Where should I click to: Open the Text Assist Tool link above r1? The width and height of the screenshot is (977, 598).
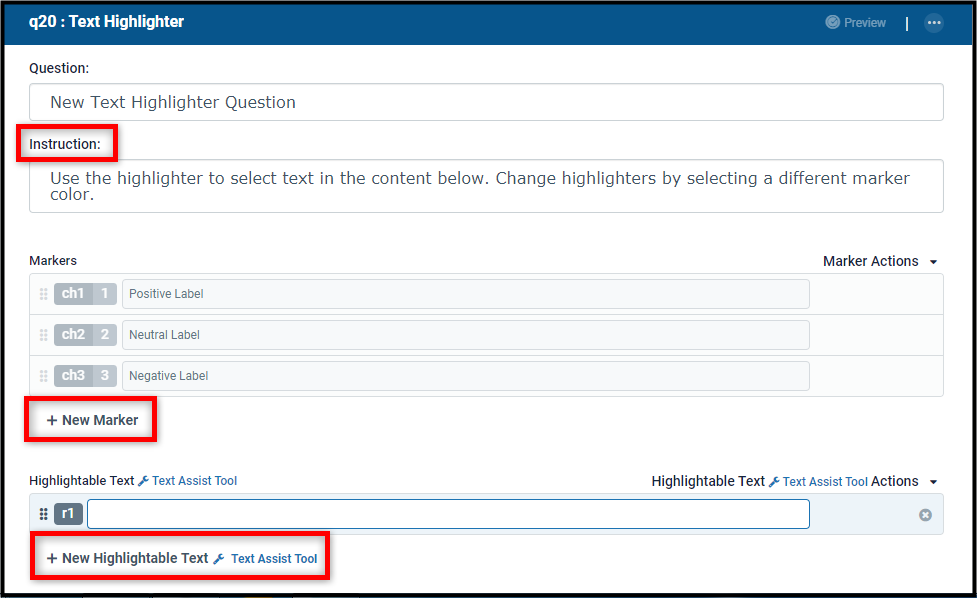click(x=194, y=481)
